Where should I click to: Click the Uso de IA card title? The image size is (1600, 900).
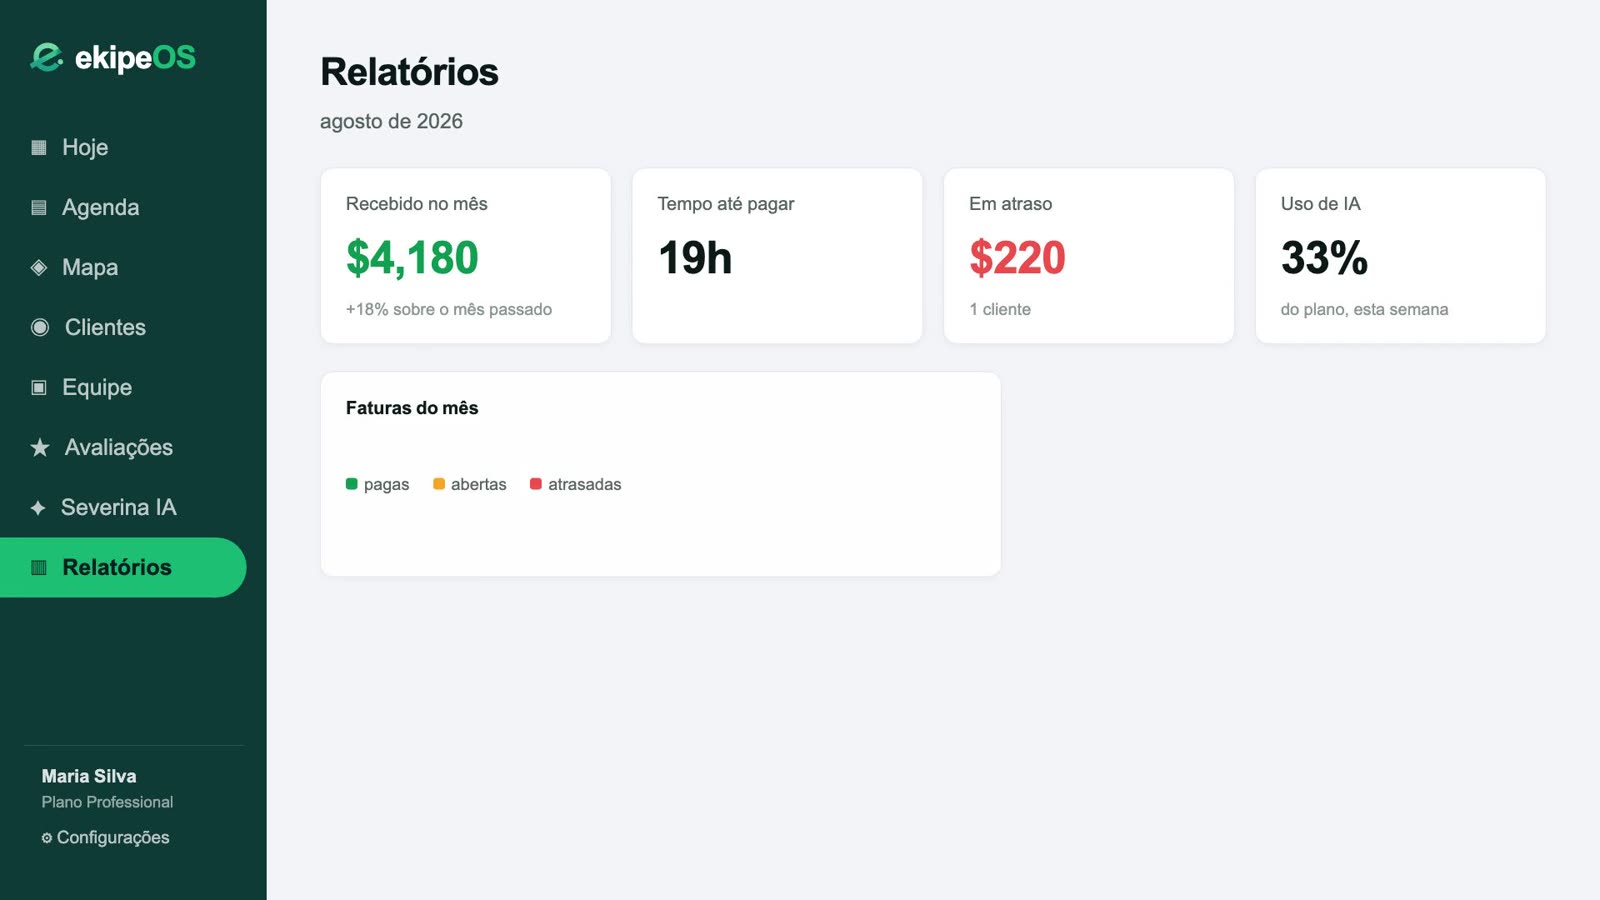tap(1321, 204)
